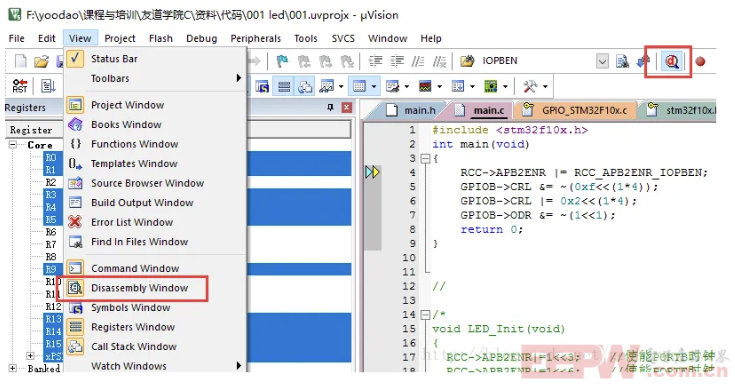Click the Find document-search icon
735x385 pixels.
pos(622,61)
